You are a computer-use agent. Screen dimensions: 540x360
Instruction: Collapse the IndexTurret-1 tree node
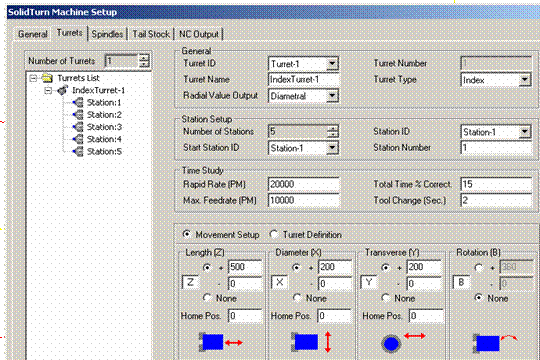coord(48,91)
